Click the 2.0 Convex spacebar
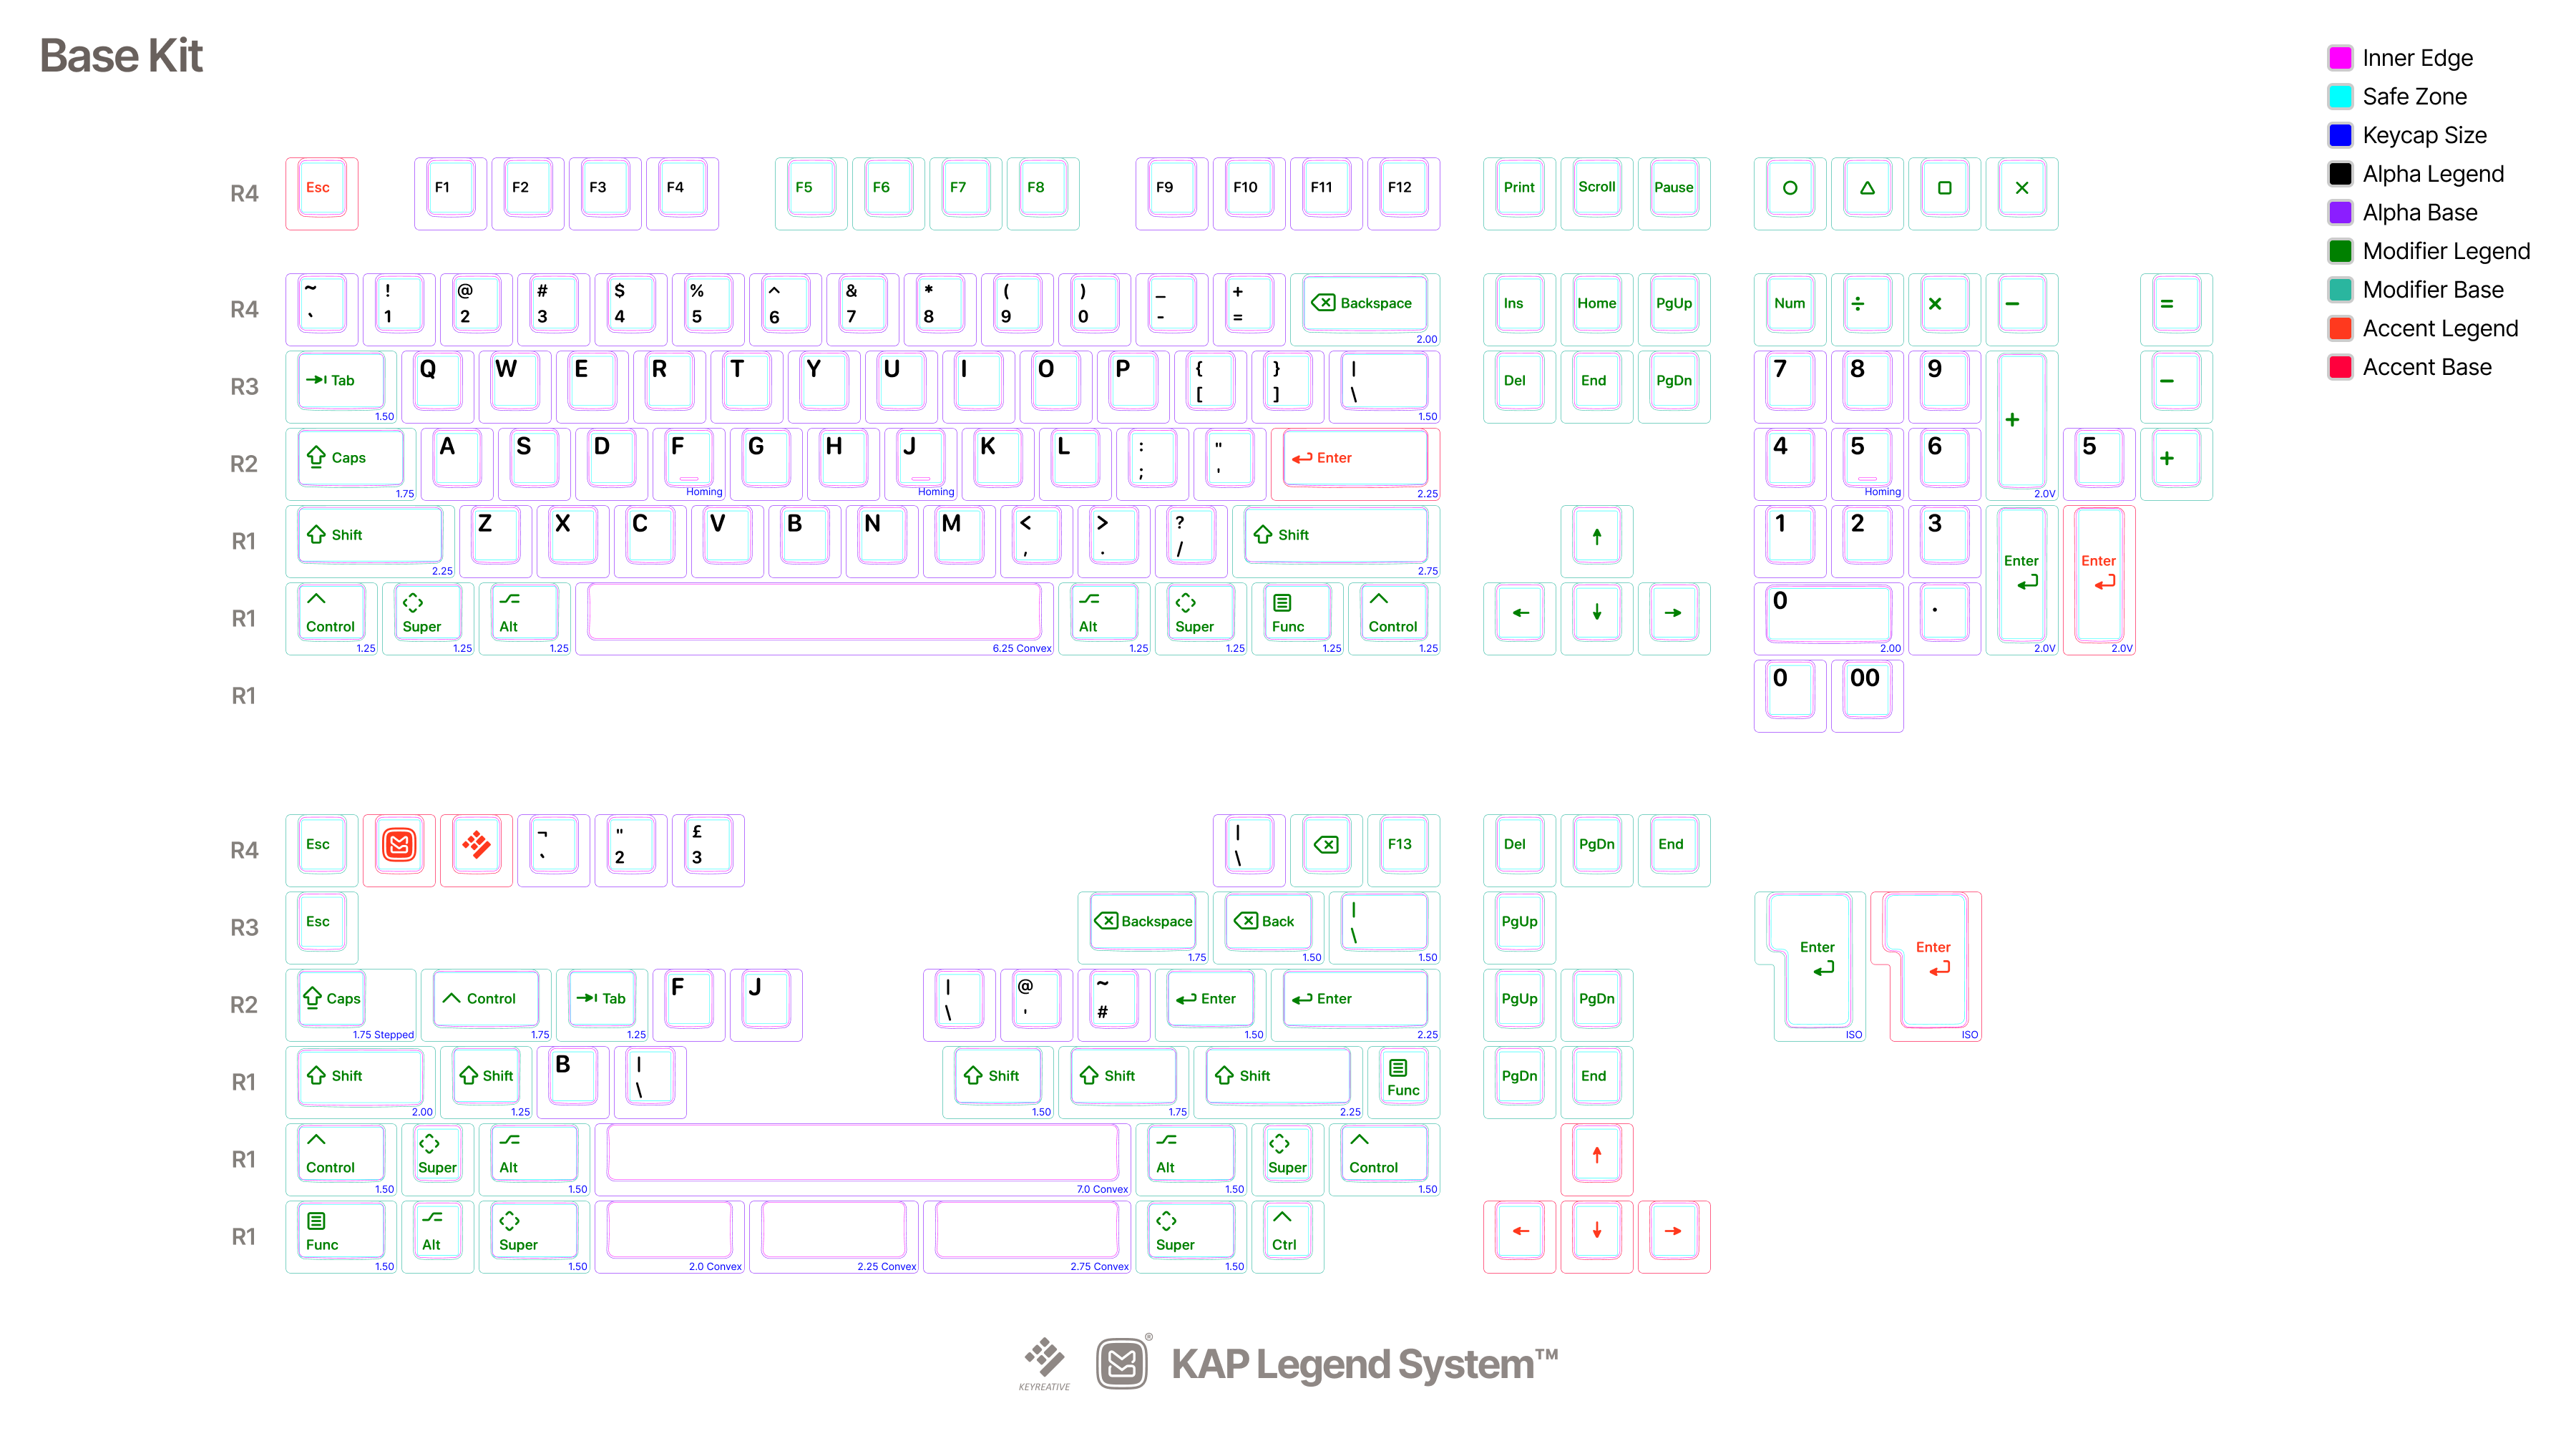 (x=670, y=1237)
